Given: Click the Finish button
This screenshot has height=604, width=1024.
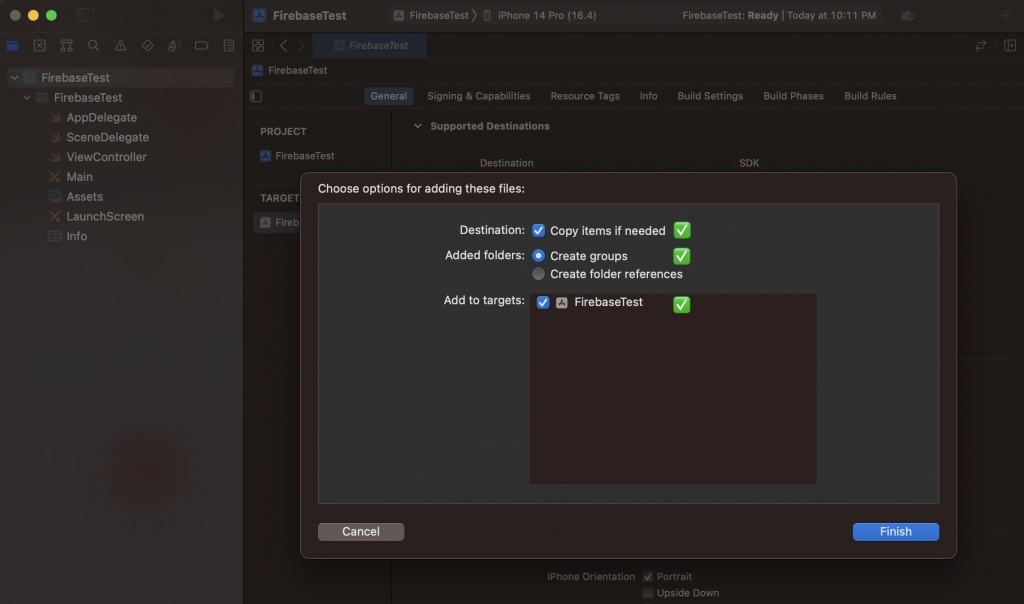Looking at the screenshot, I should click(896, 532).
